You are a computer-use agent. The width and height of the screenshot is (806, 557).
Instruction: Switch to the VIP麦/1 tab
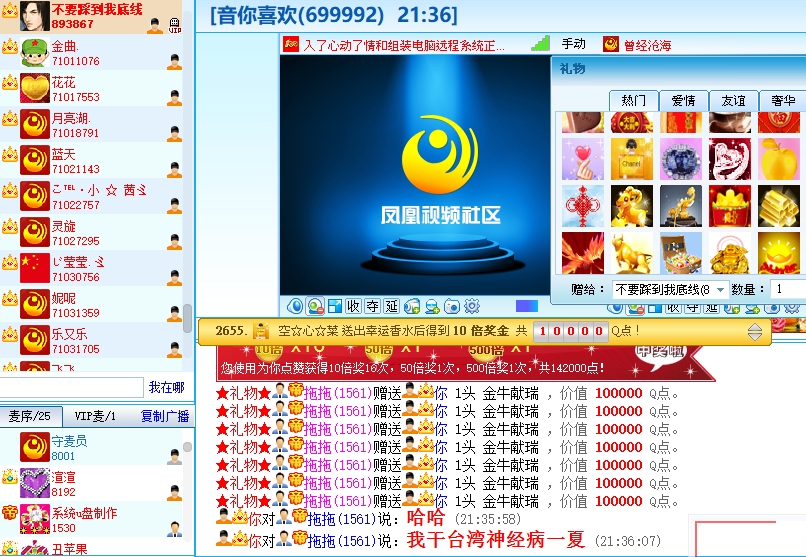(95, 416)
